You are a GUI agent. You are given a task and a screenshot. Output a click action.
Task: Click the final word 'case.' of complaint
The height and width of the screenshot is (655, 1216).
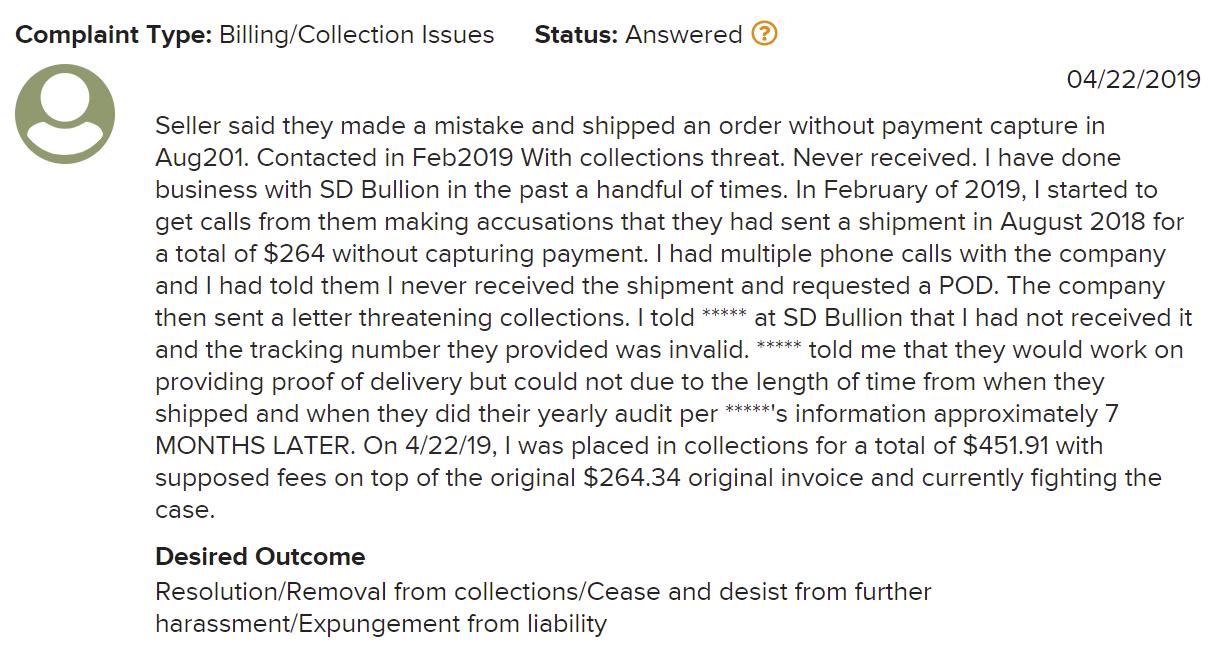185,510
